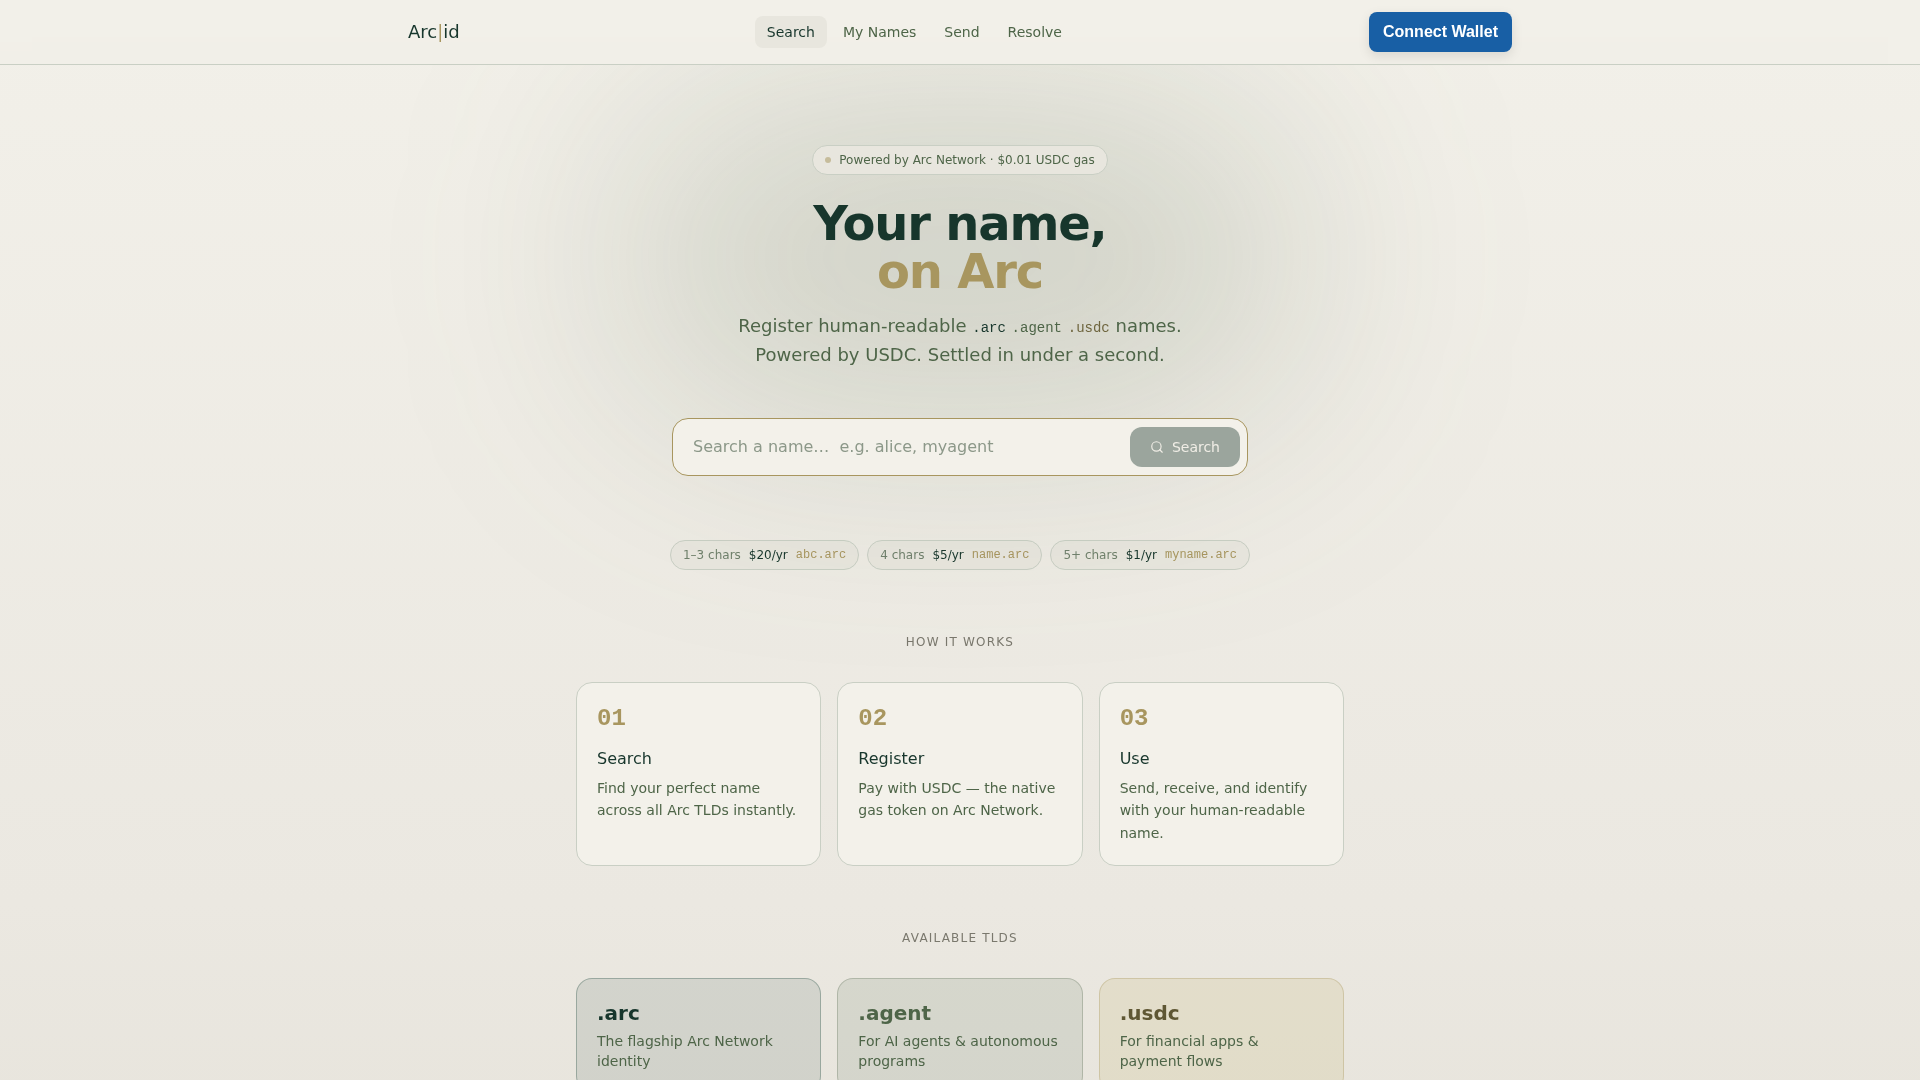The width and height of the screenshot is (1920, 1080).
Task: Select the 1–3 chars $20/yr pricing chip
Action: (764, 555)
